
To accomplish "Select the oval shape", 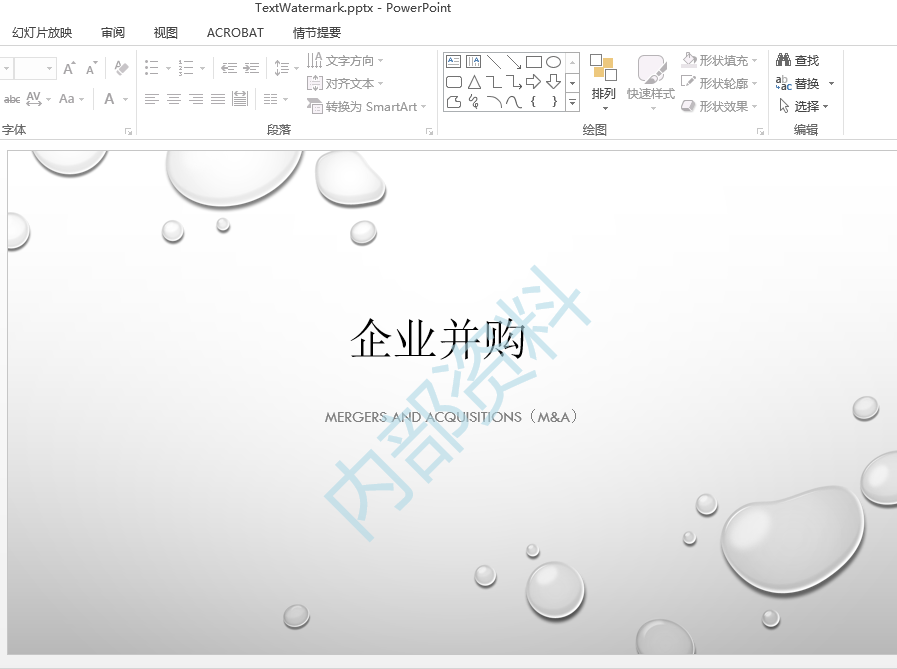I will pyautogui.click(x=553, y=62).
